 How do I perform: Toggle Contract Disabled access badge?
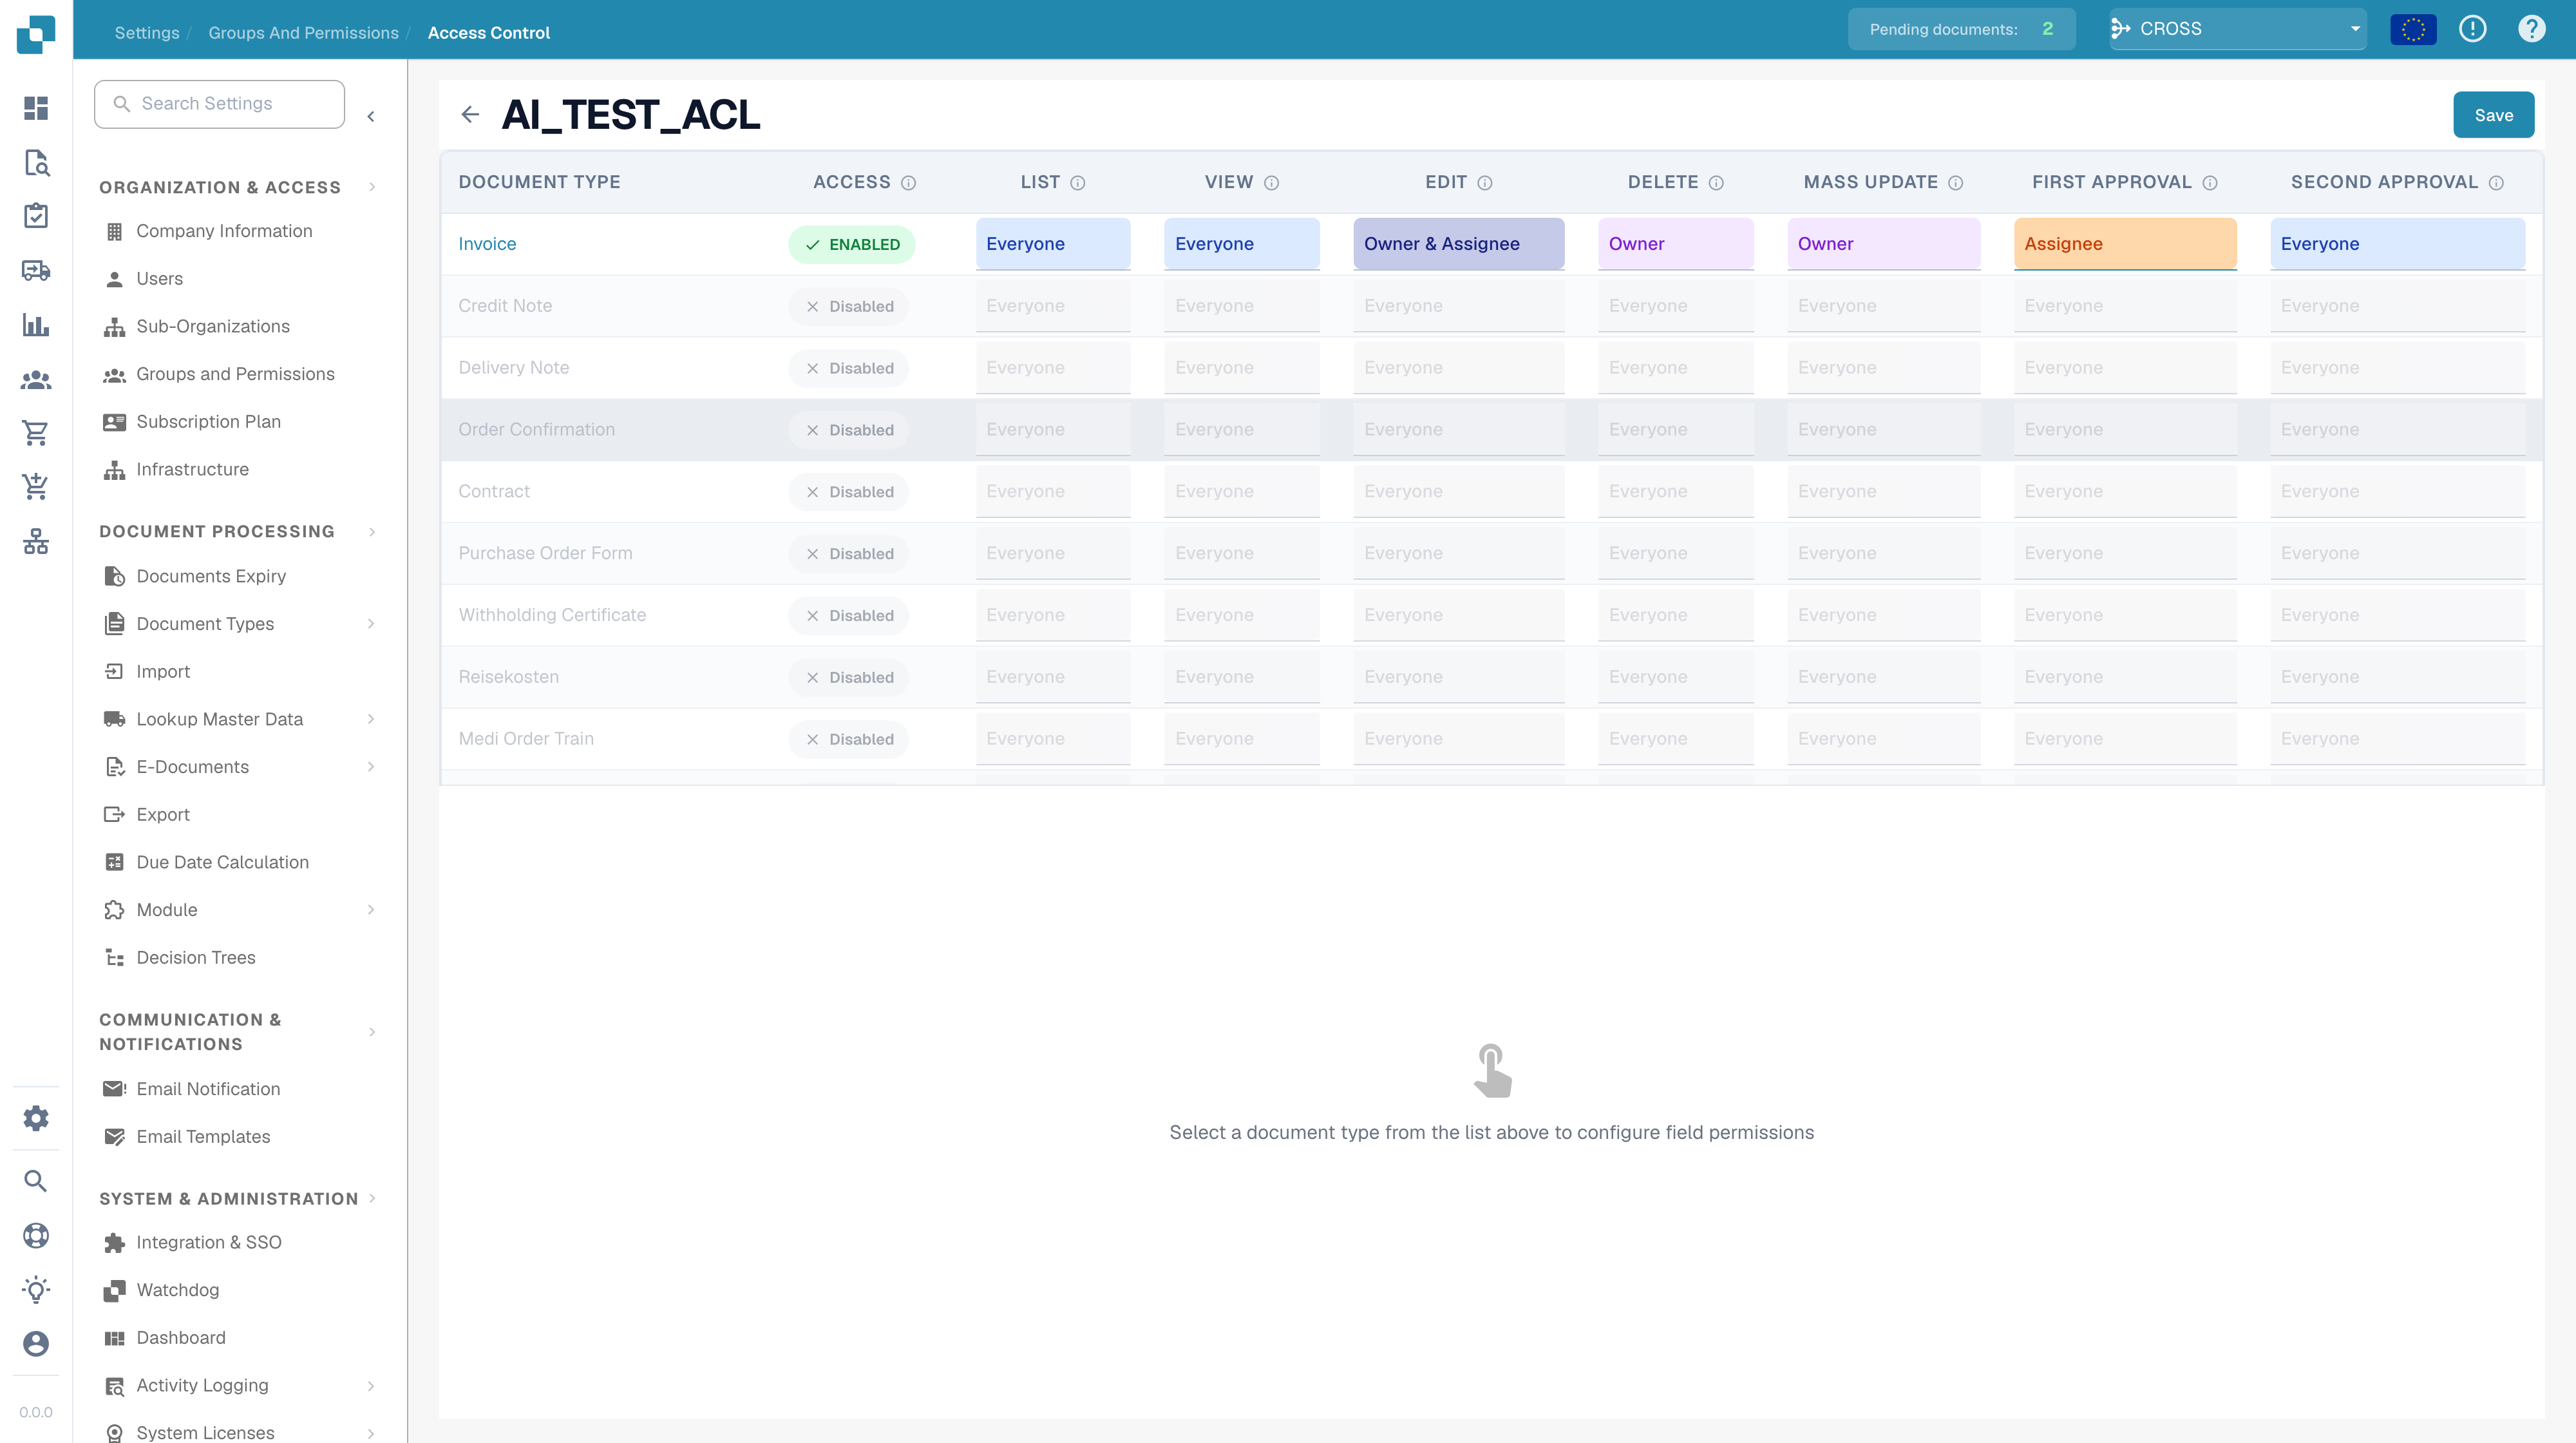[849, 492]
